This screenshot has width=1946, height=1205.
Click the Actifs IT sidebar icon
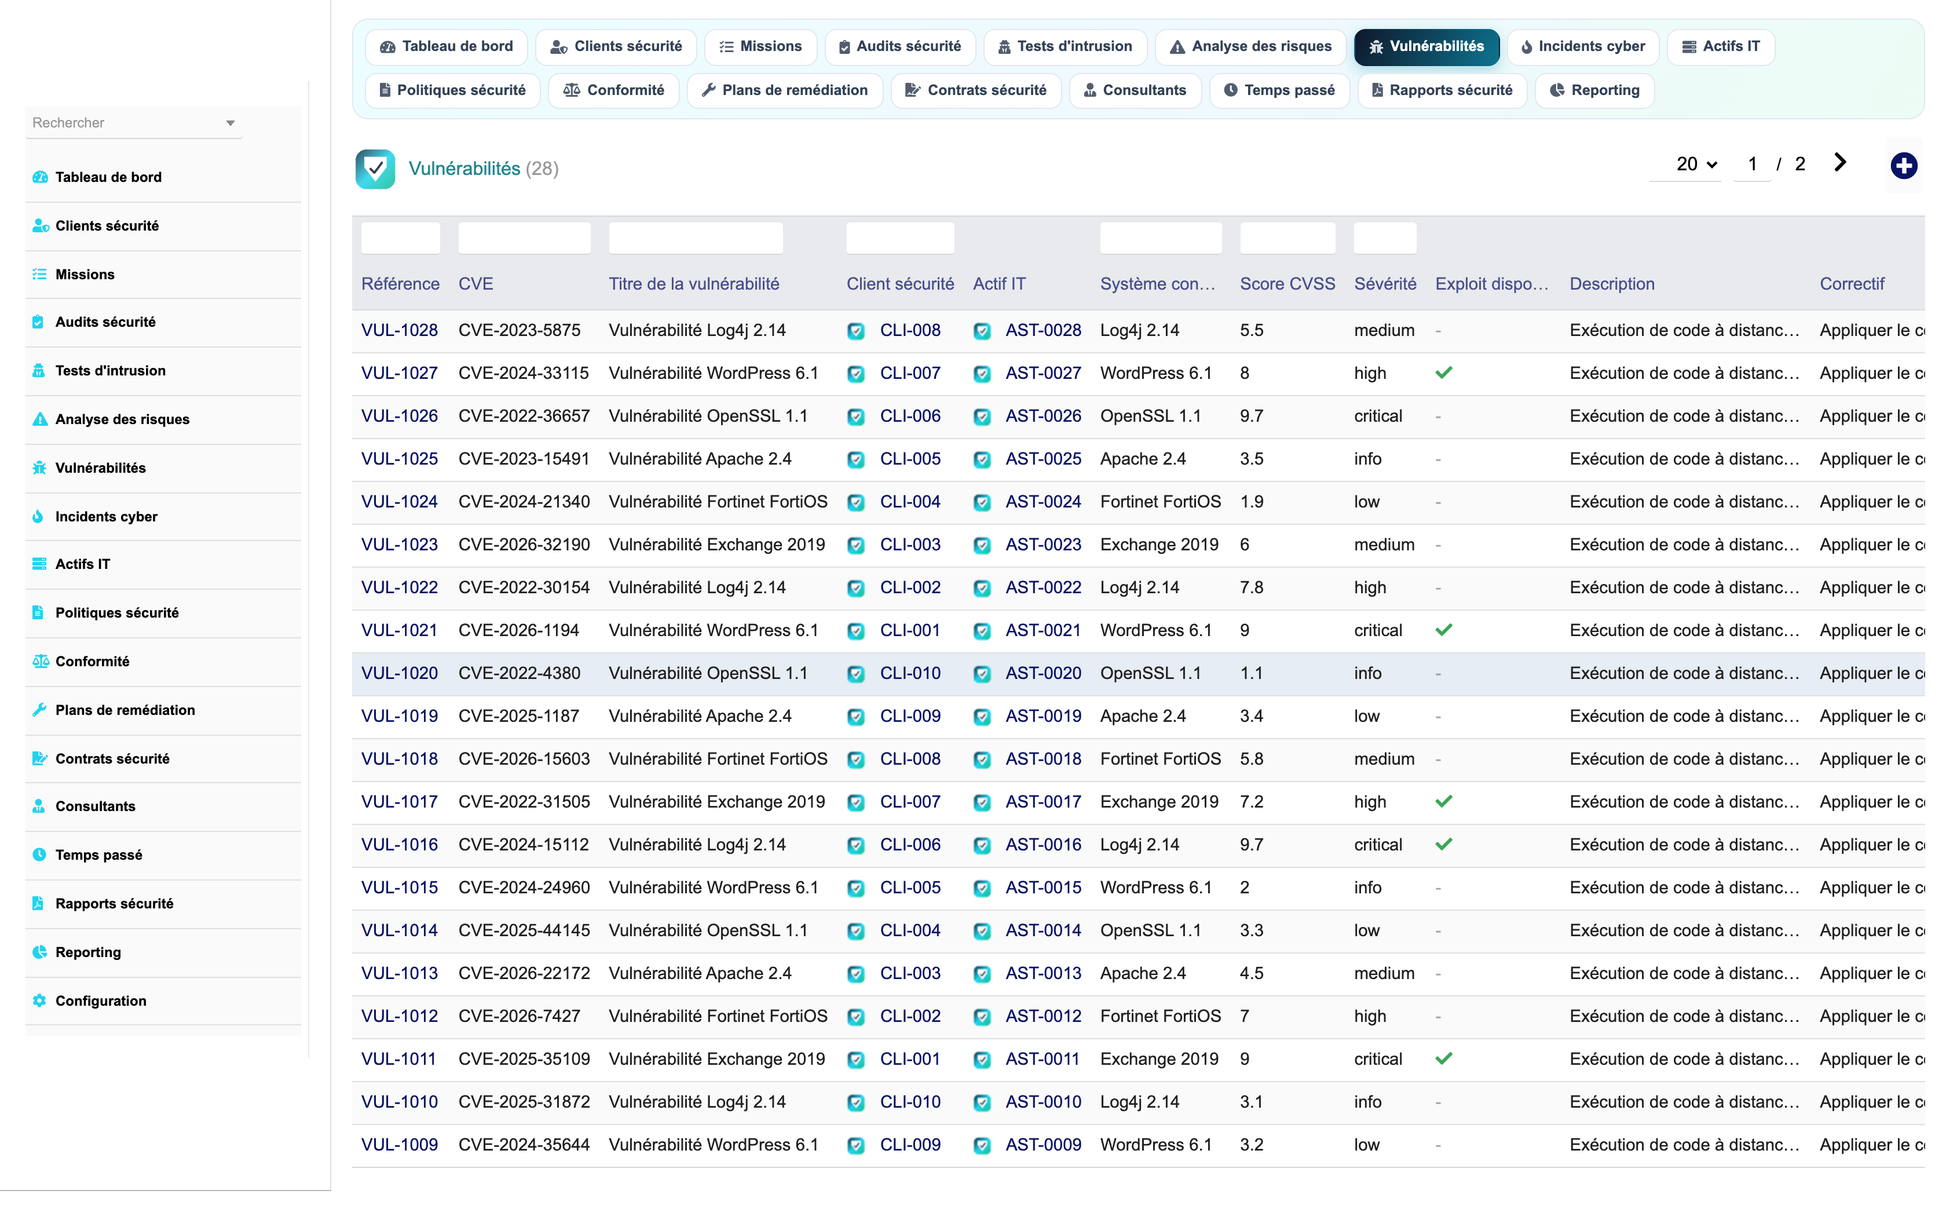click(x=40, y=564)
